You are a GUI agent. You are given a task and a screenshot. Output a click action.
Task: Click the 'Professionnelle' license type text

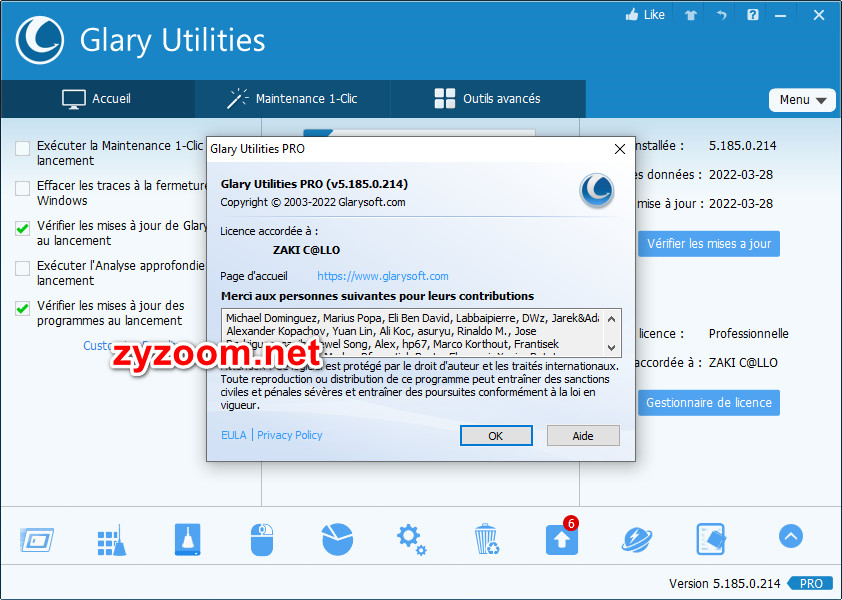pyautogui.click(x=749, y=334)
